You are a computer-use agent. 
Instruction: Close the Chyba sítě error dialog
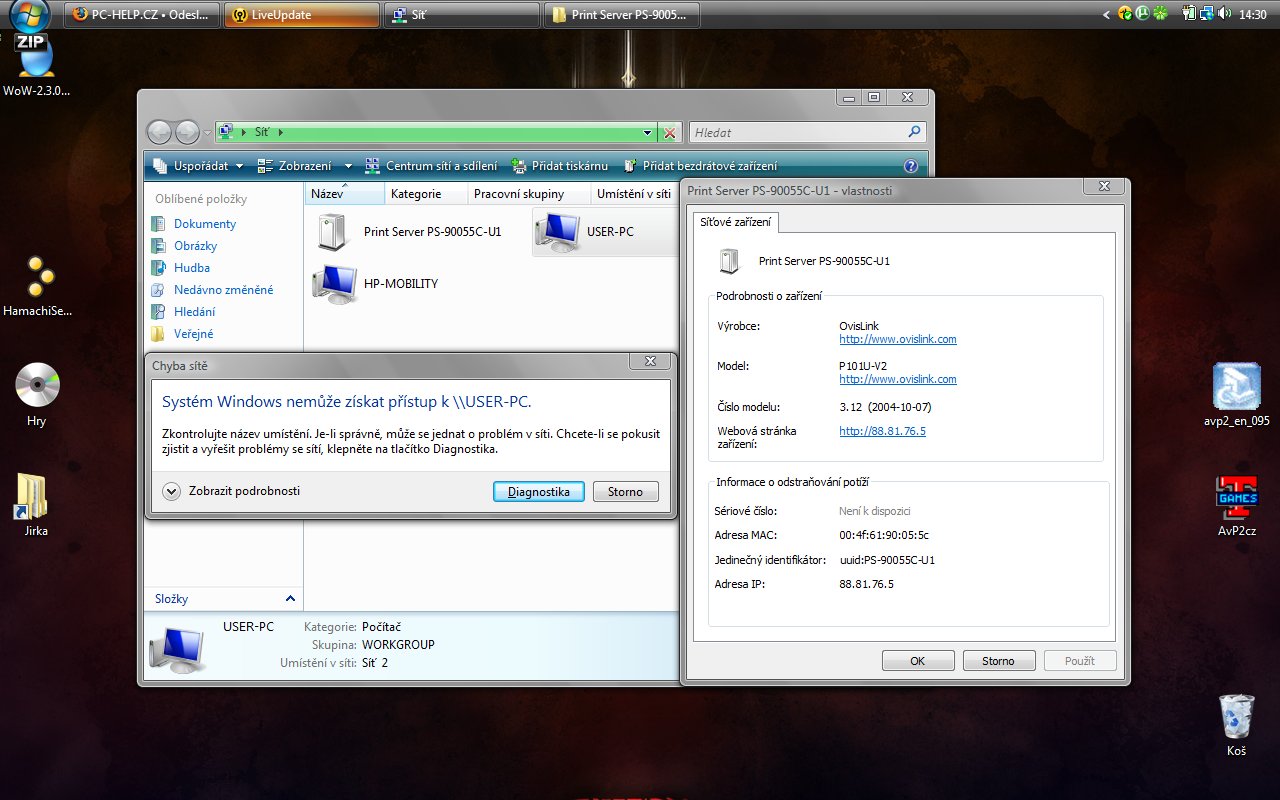[650, 362]
